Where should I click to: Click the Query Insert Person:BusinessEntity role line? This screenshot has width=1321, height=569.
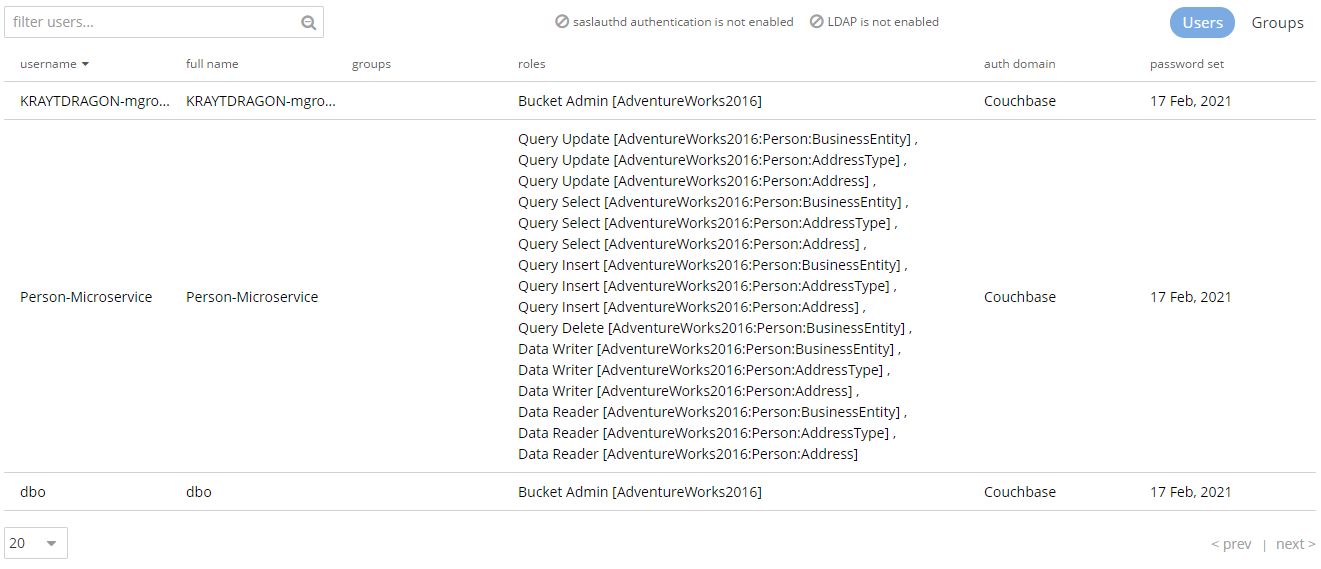pos(709,265)
